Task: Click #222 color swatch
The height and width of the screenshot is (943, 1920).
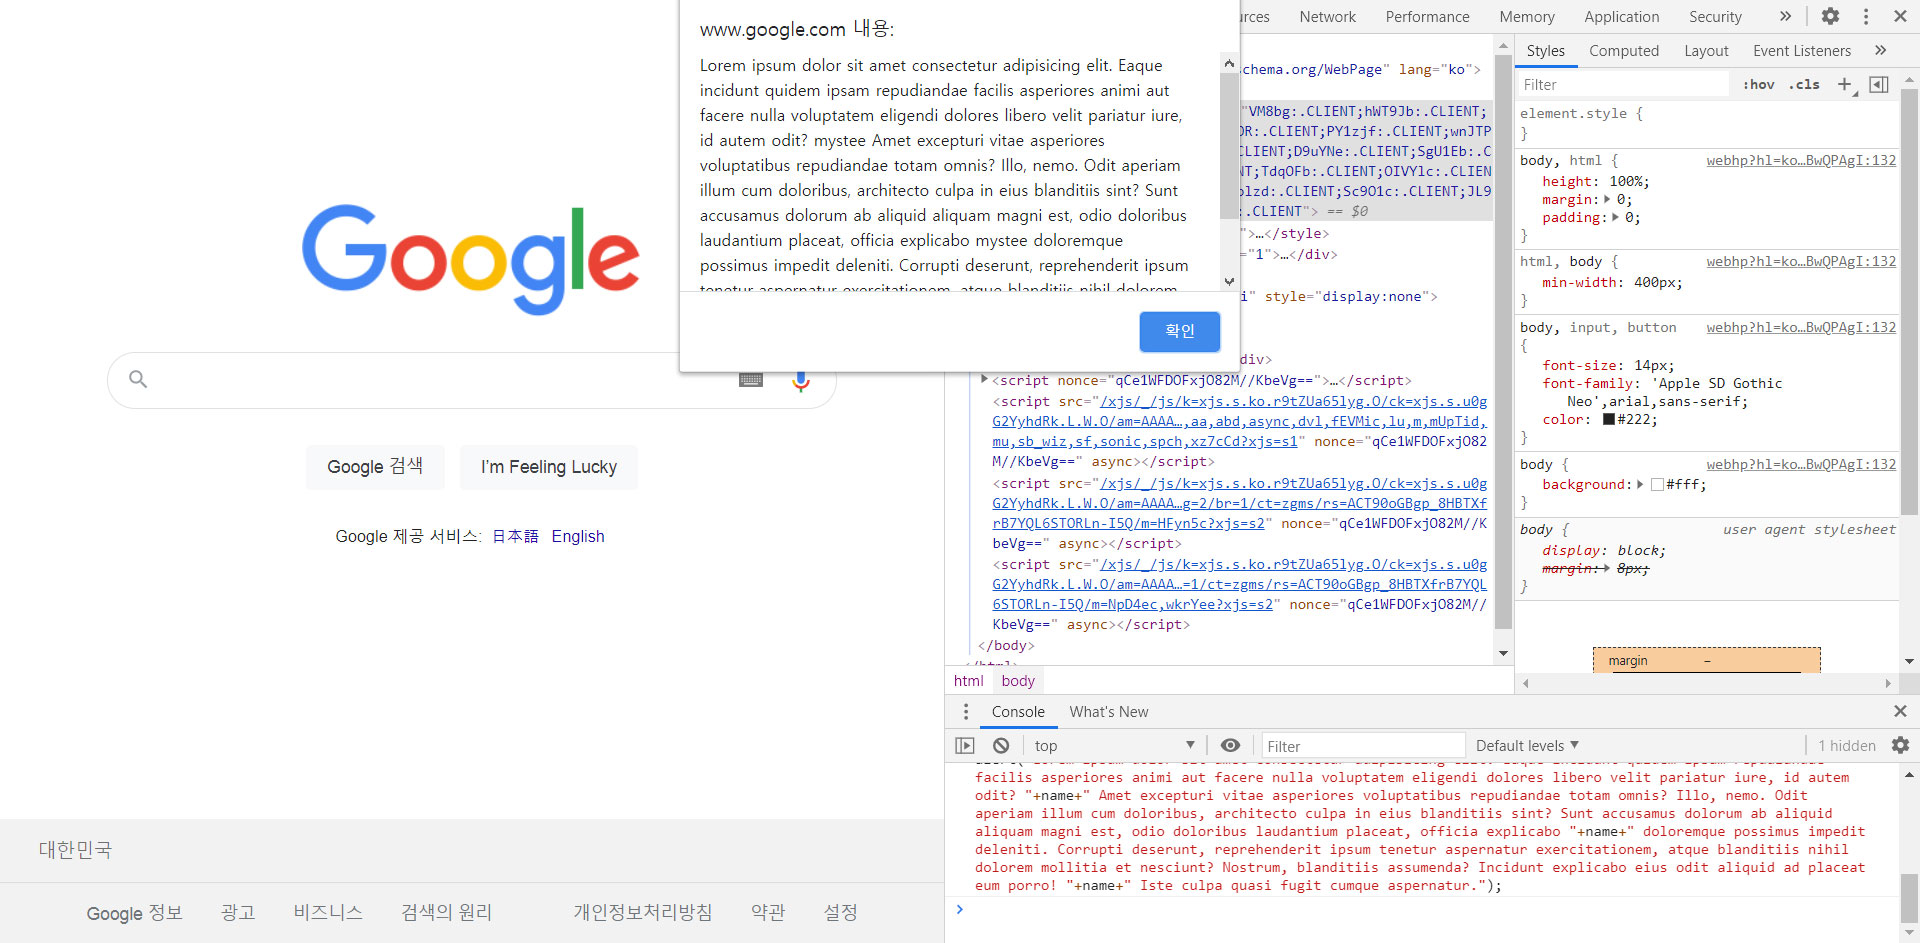Action: coord(1609,420)
